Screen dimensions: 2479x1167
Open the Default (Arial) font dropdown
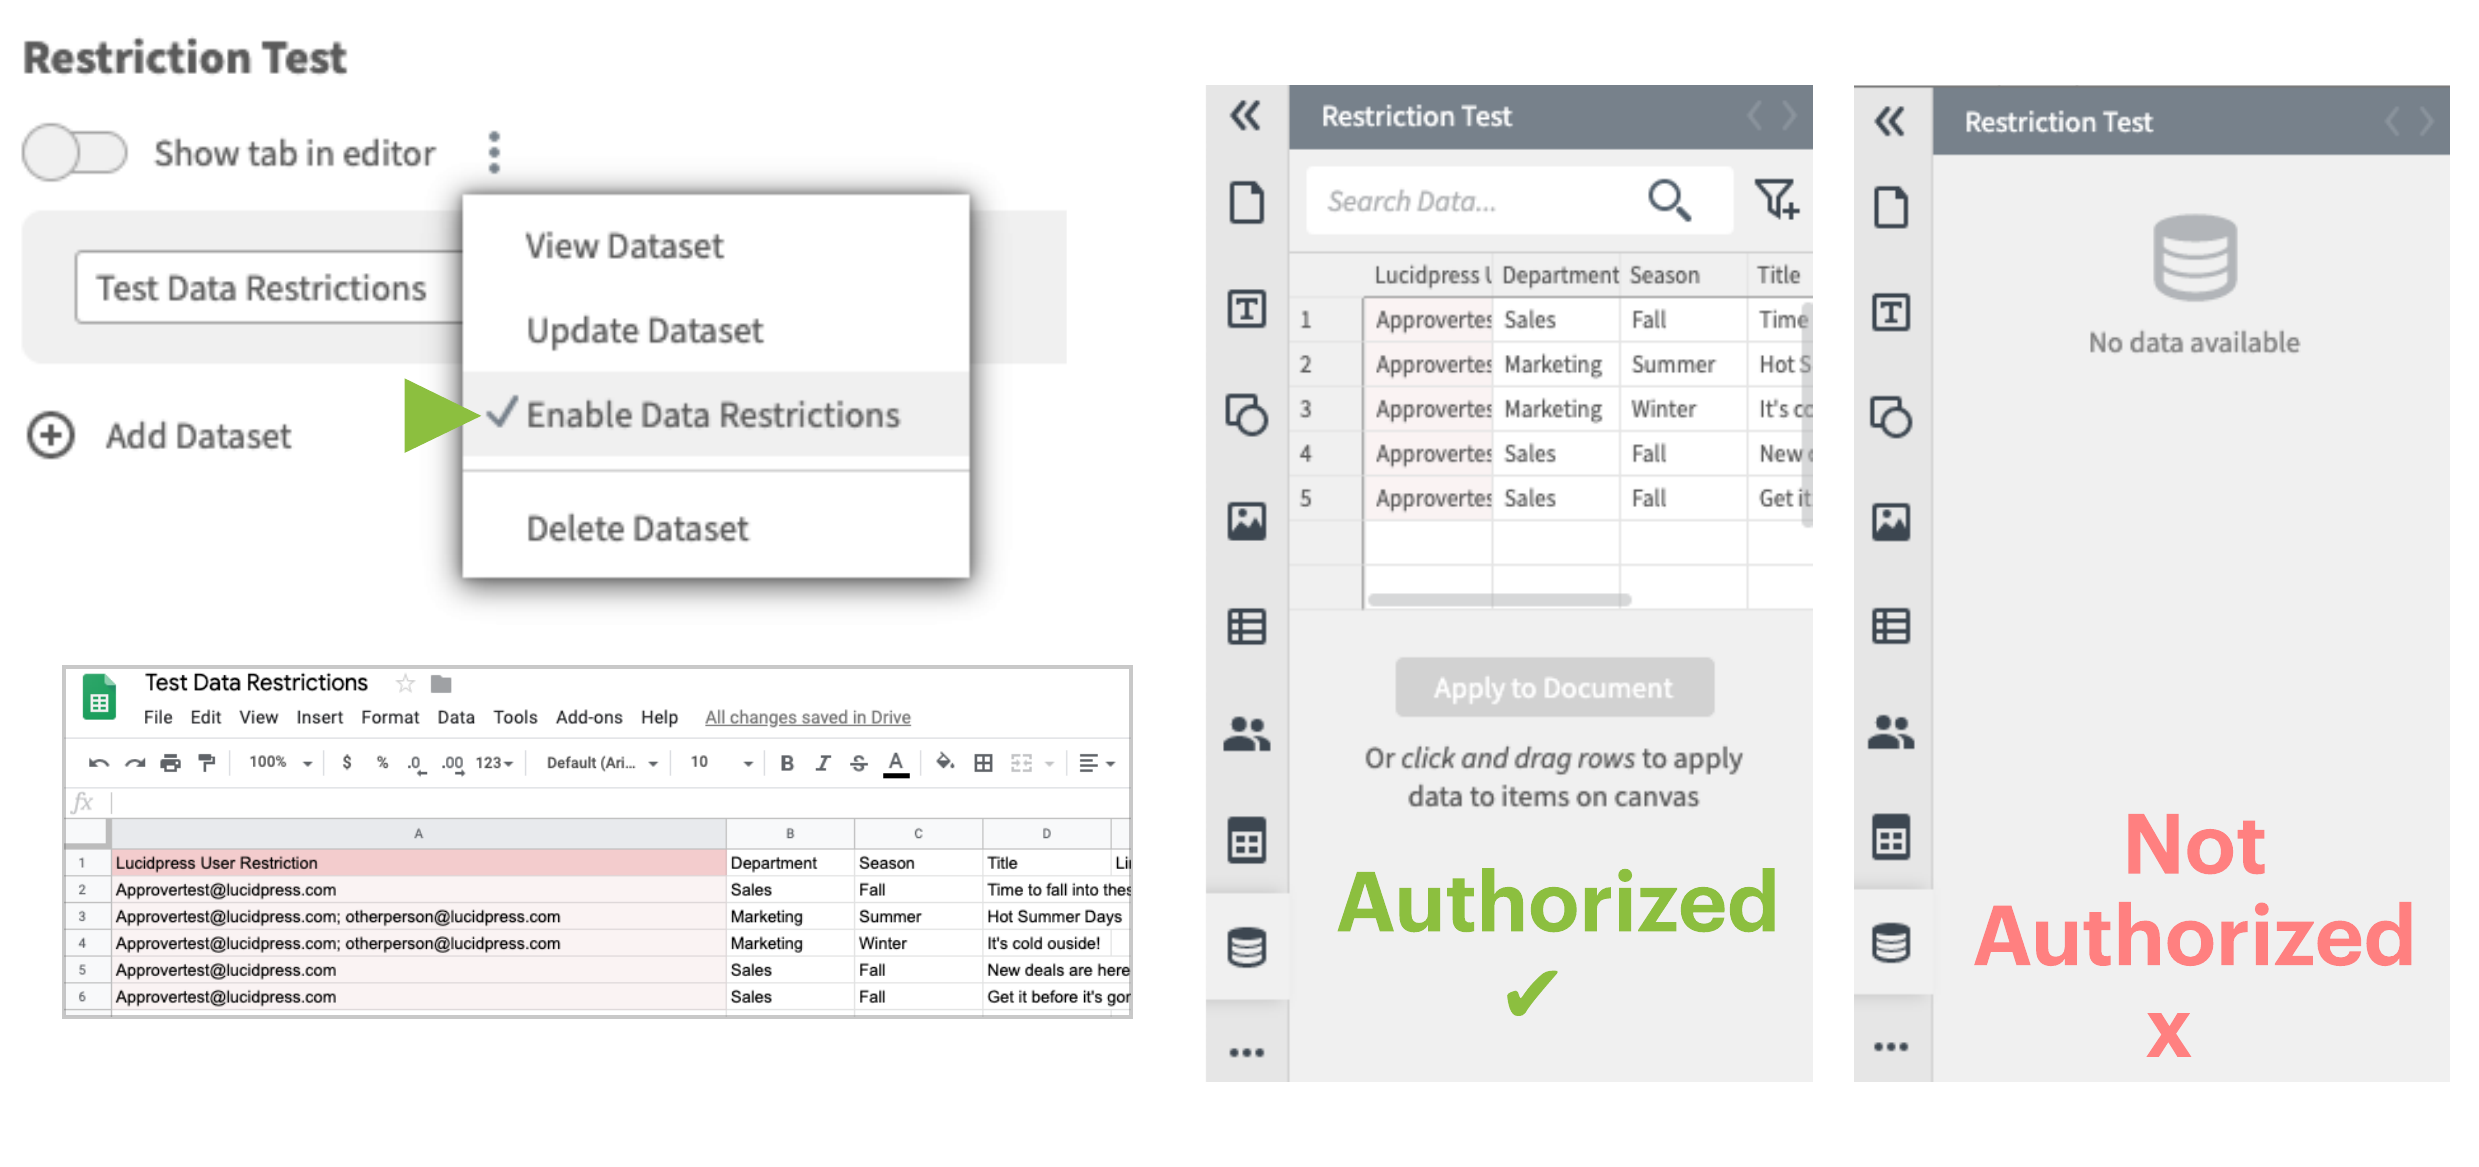[x=601, y=763]
